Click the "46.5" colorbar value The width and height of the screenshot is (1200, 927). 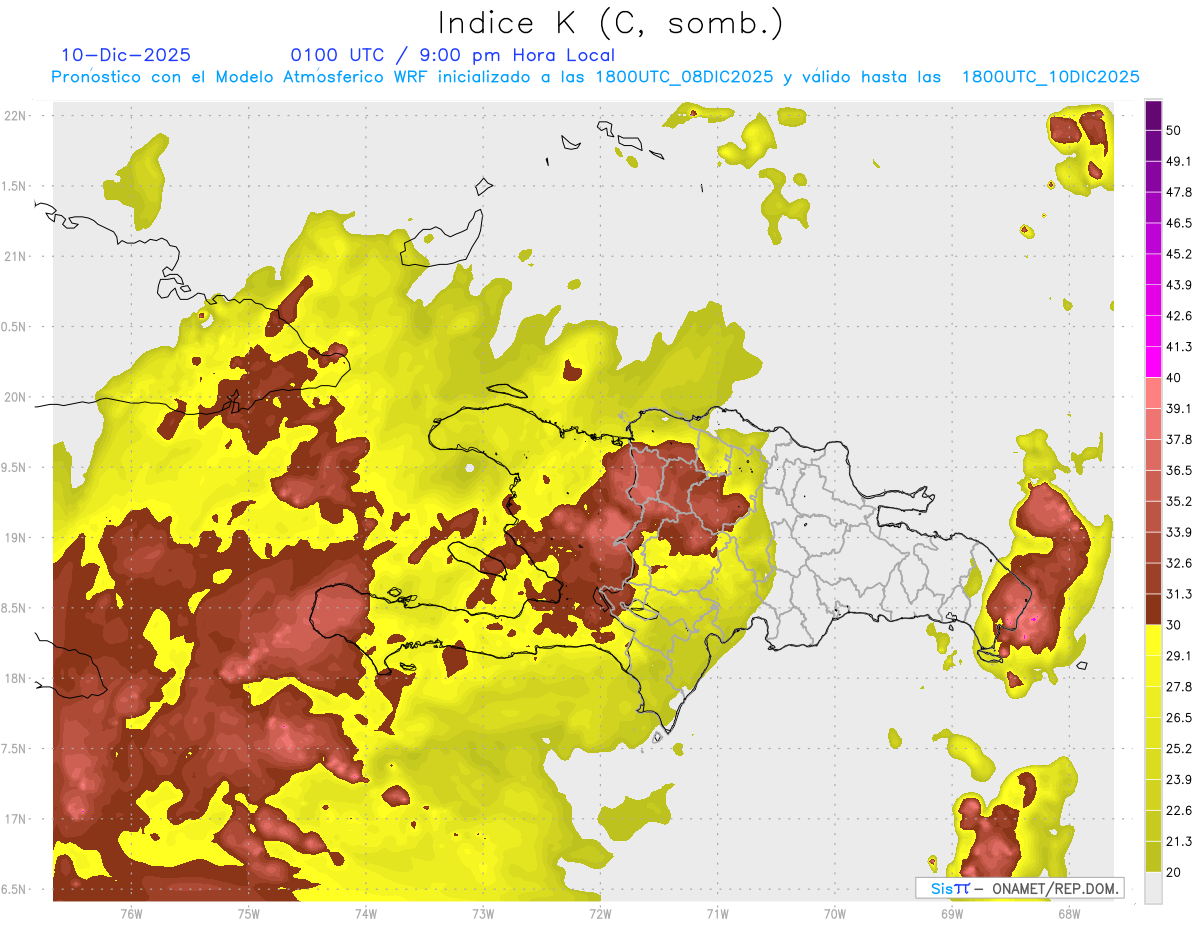1179,223
